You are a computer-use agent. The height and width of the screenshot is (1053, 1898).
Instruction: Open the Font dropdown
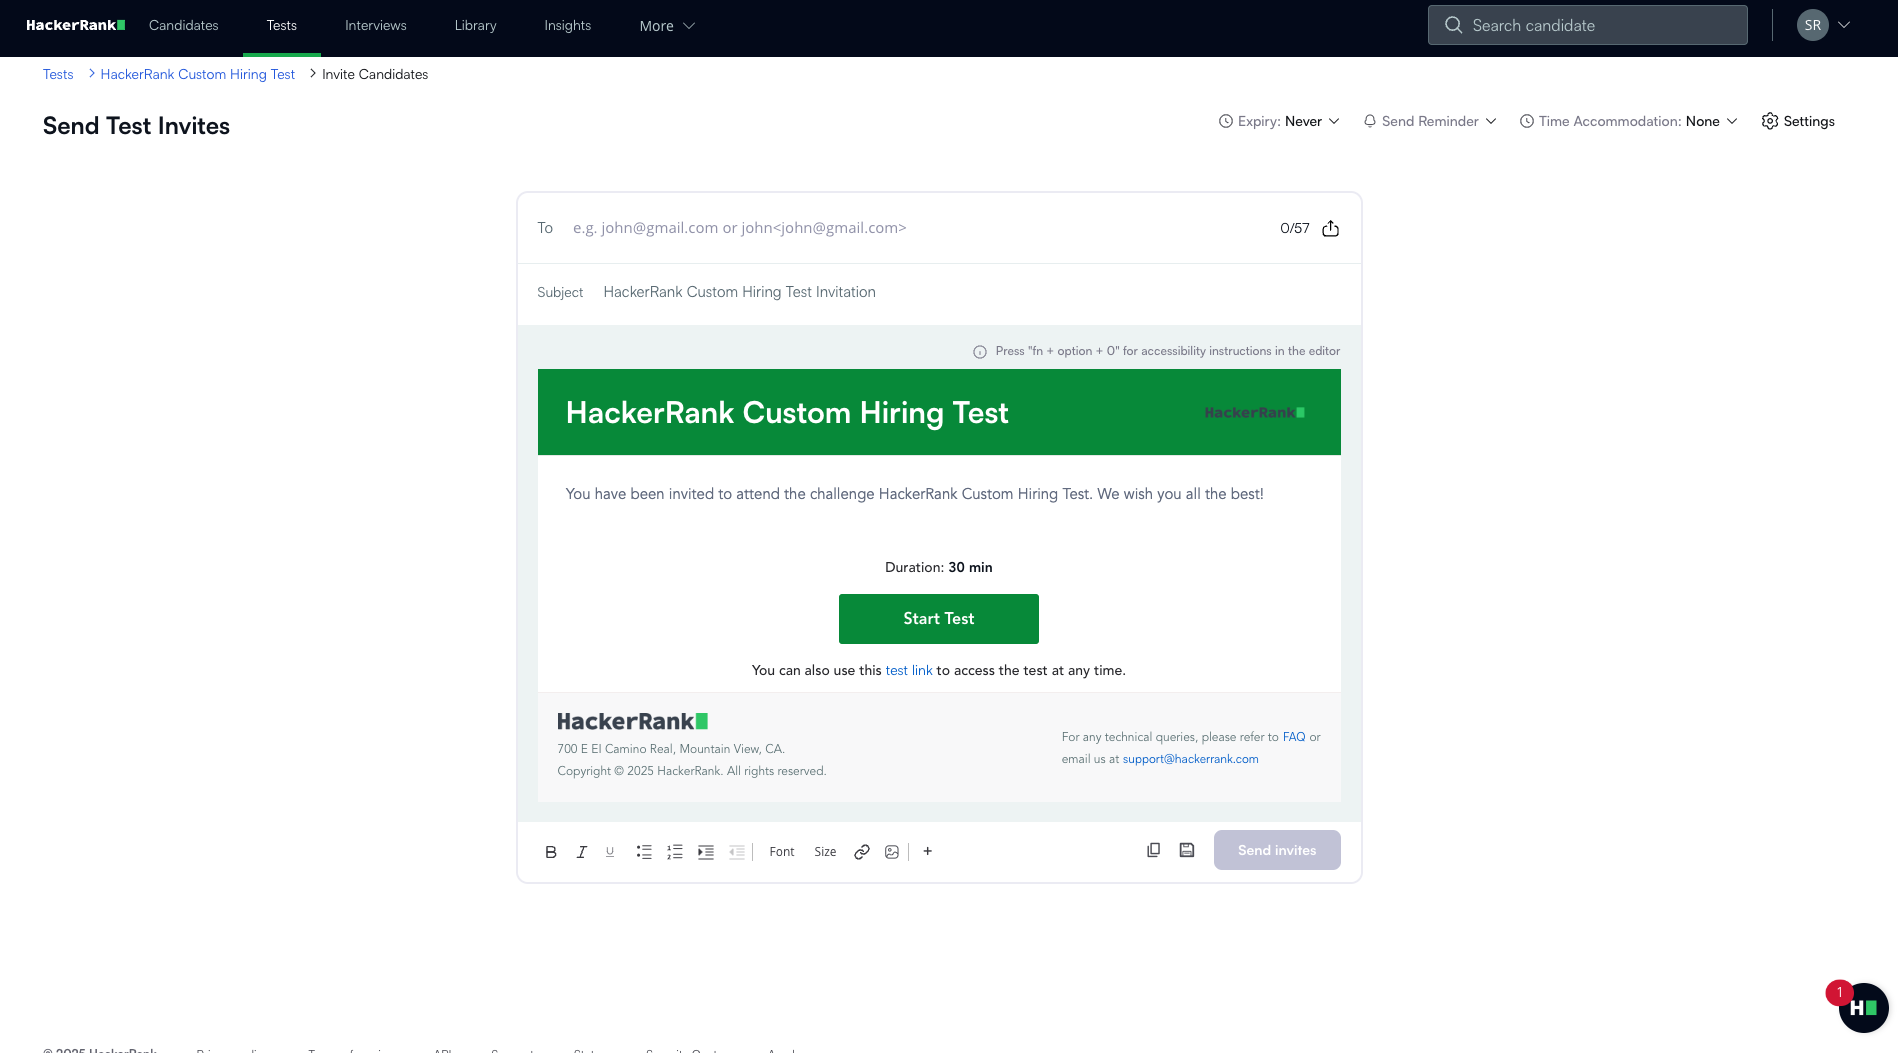(x=782, y=852)
